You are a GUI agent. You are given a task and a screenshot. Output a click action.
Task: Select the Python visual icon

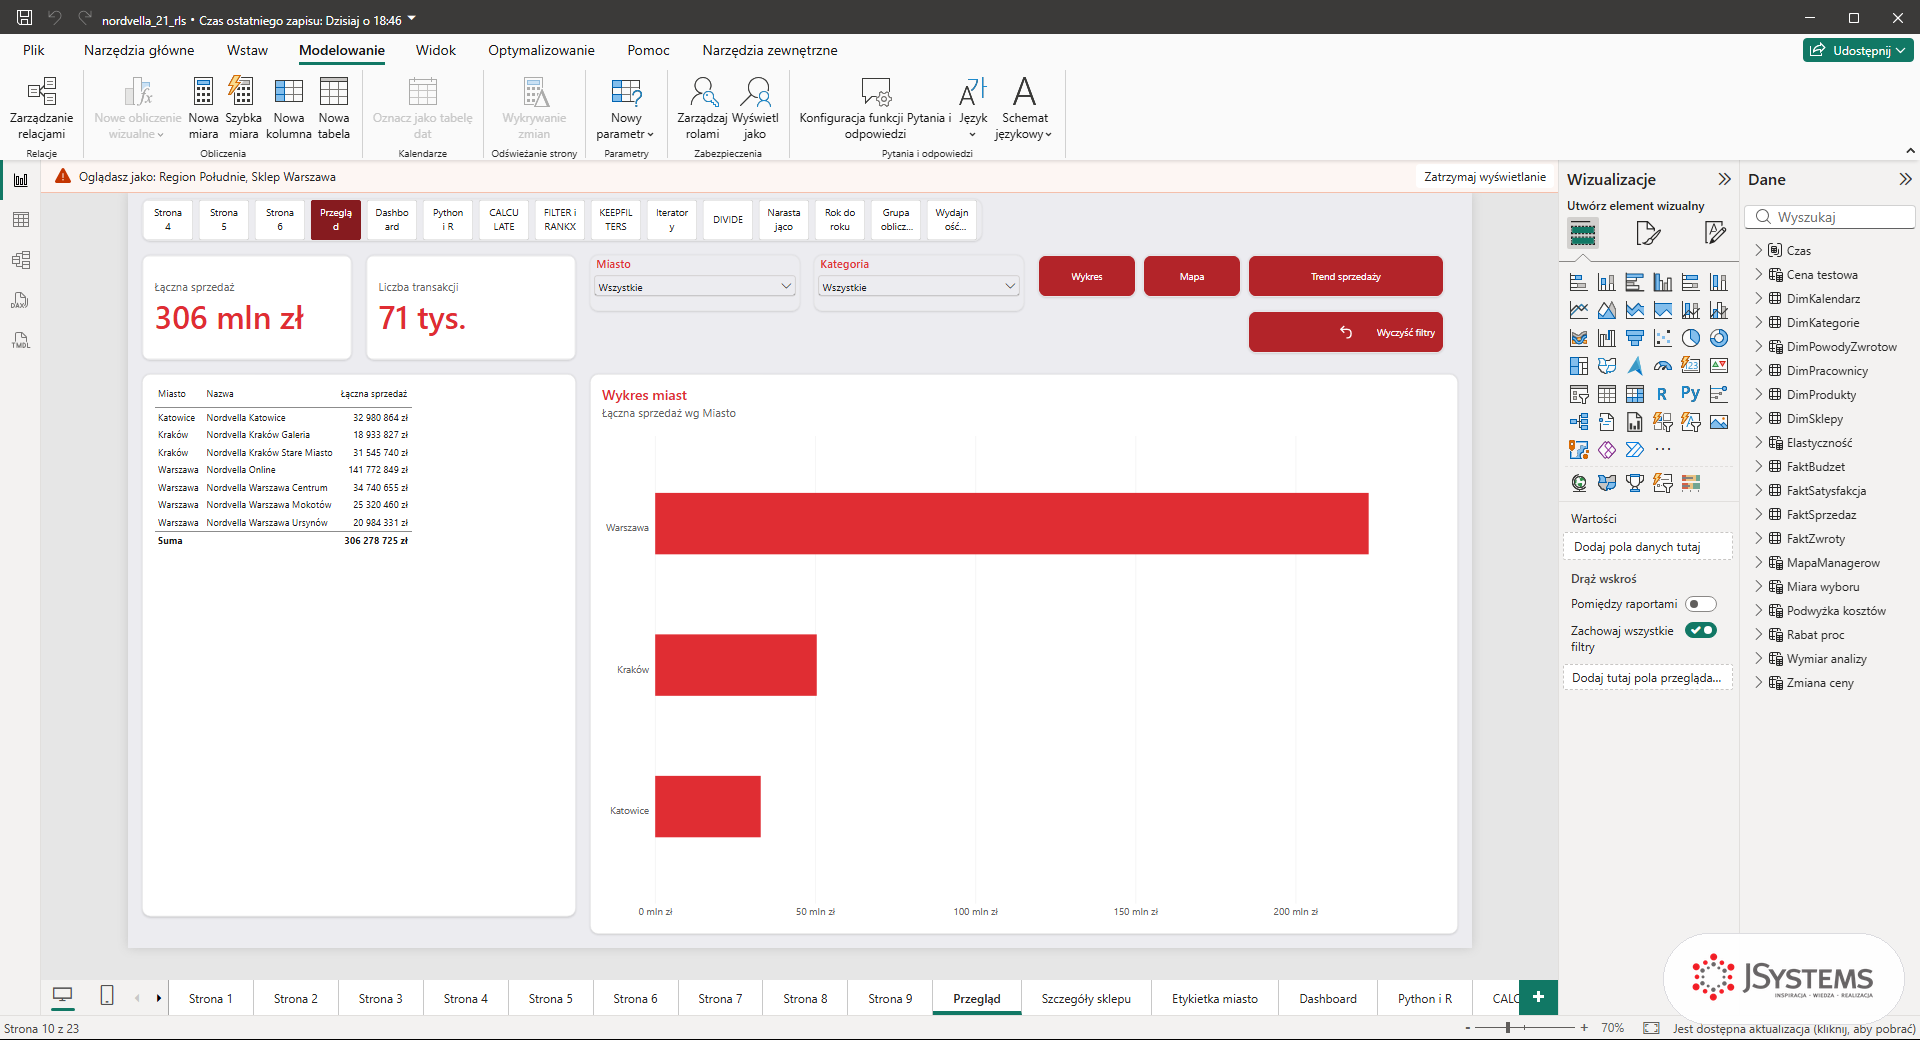[x=1691, y=394]
